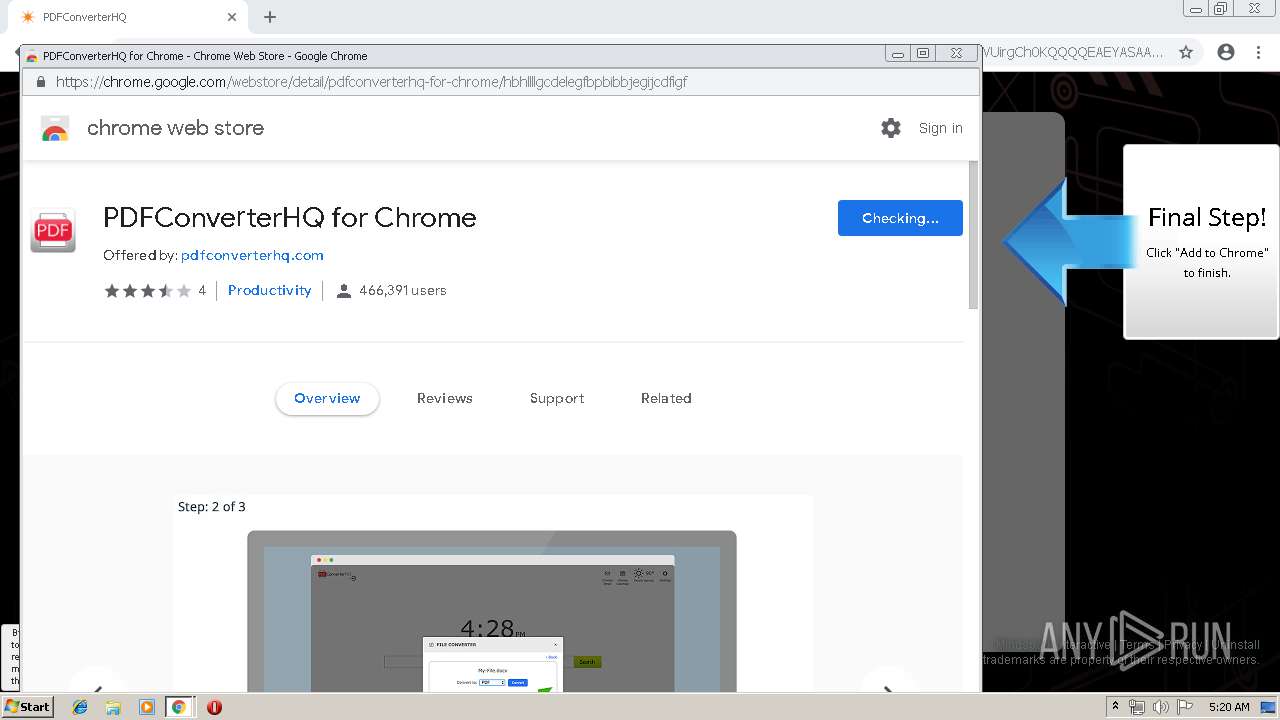Click the popup window vertical scrollbar
Image resolution: width=1280 pixels, height=720 pixels.
pyautogui.click(x=974, y=235)
